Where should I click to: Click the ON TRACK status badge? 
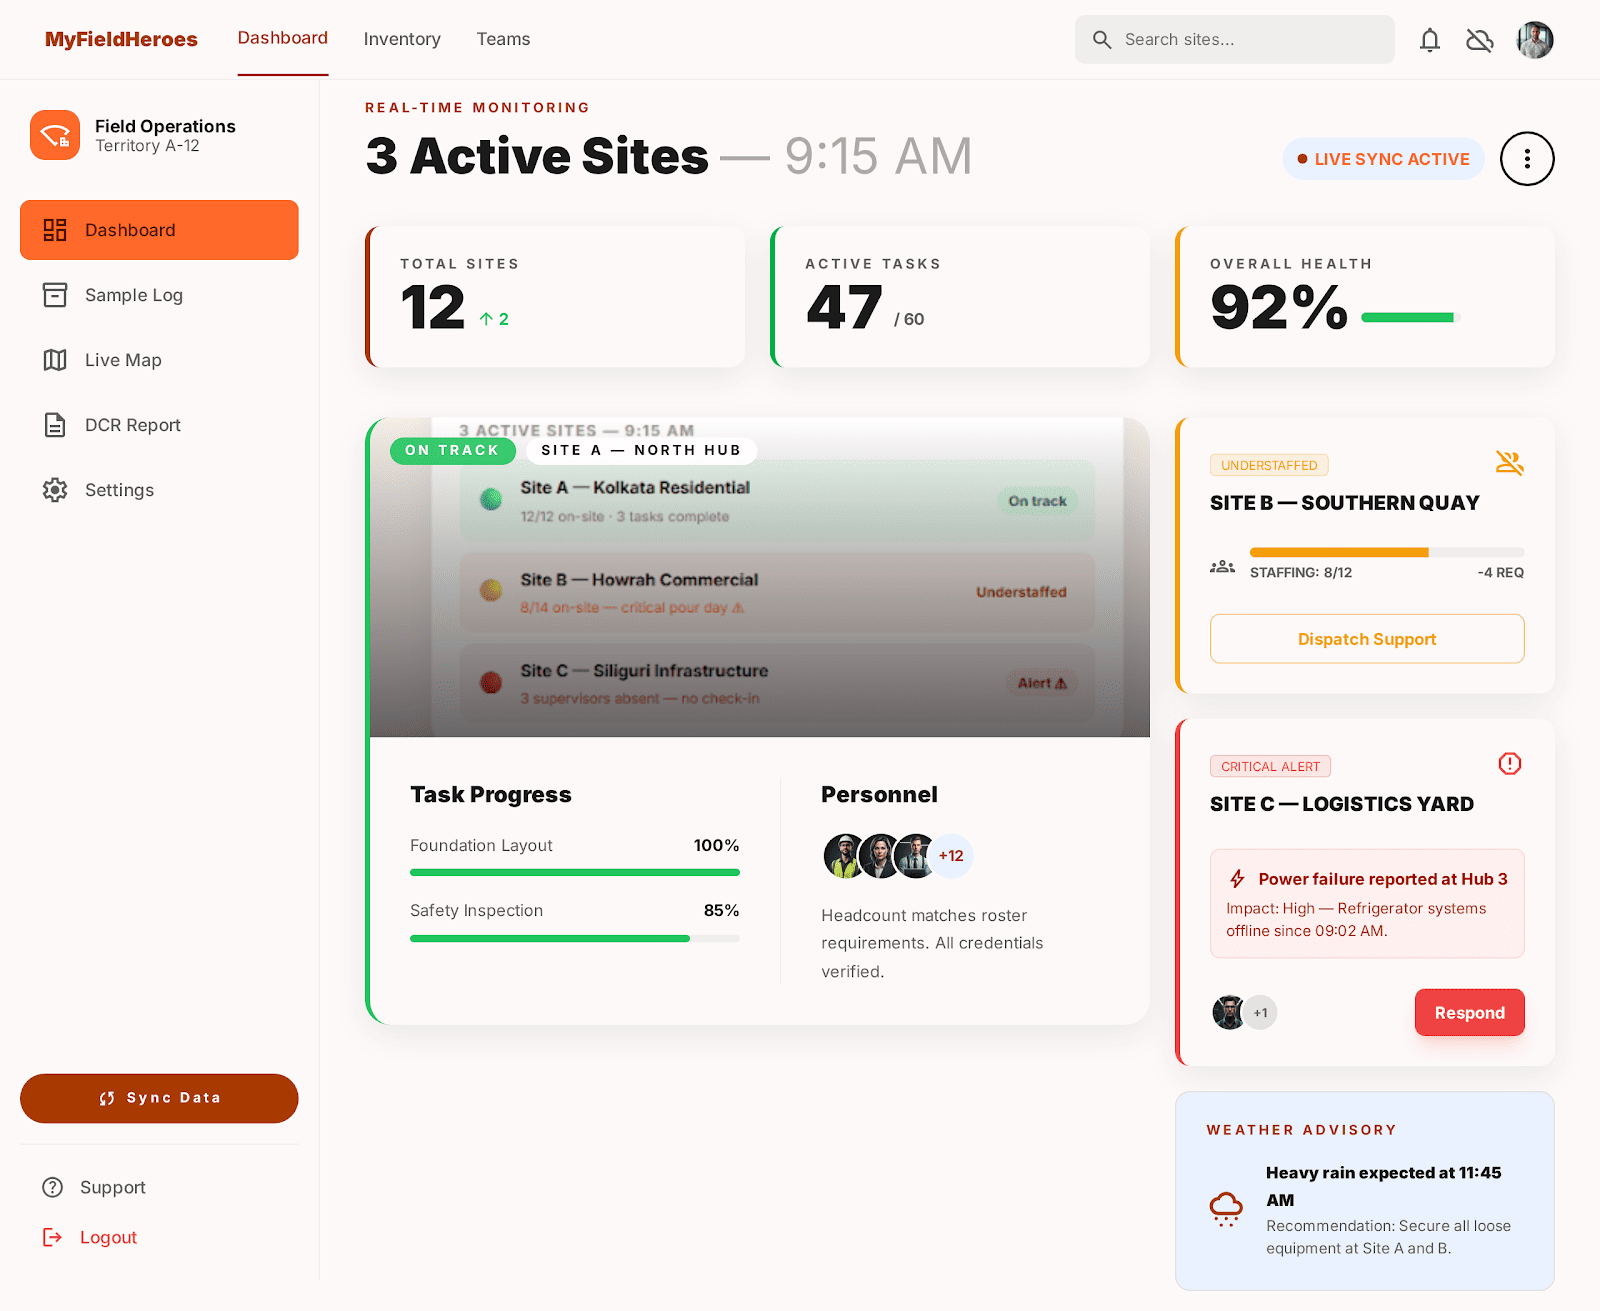coord(453,451)
